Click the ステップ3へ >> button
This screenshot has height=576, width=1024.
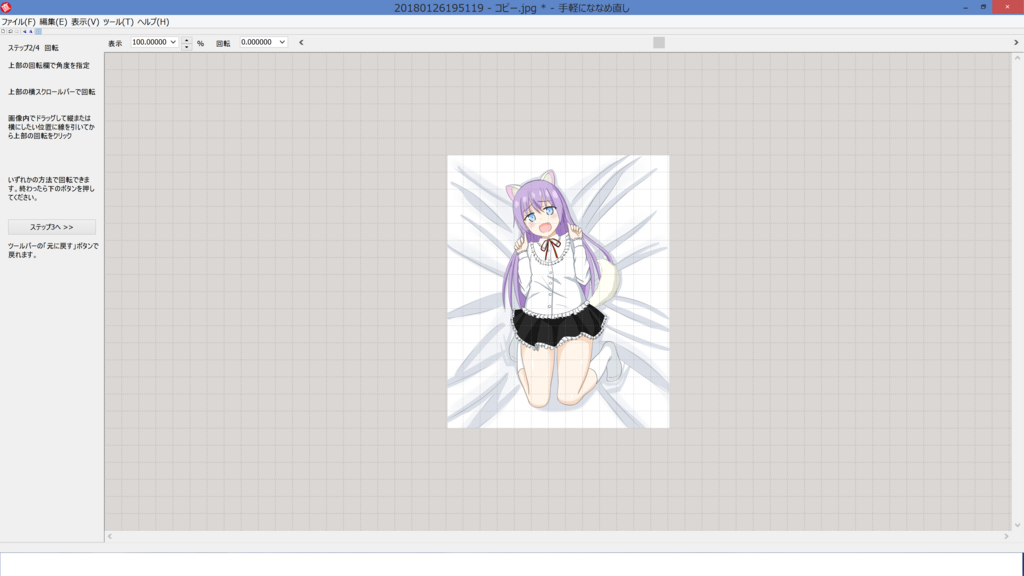click(52, 227)
